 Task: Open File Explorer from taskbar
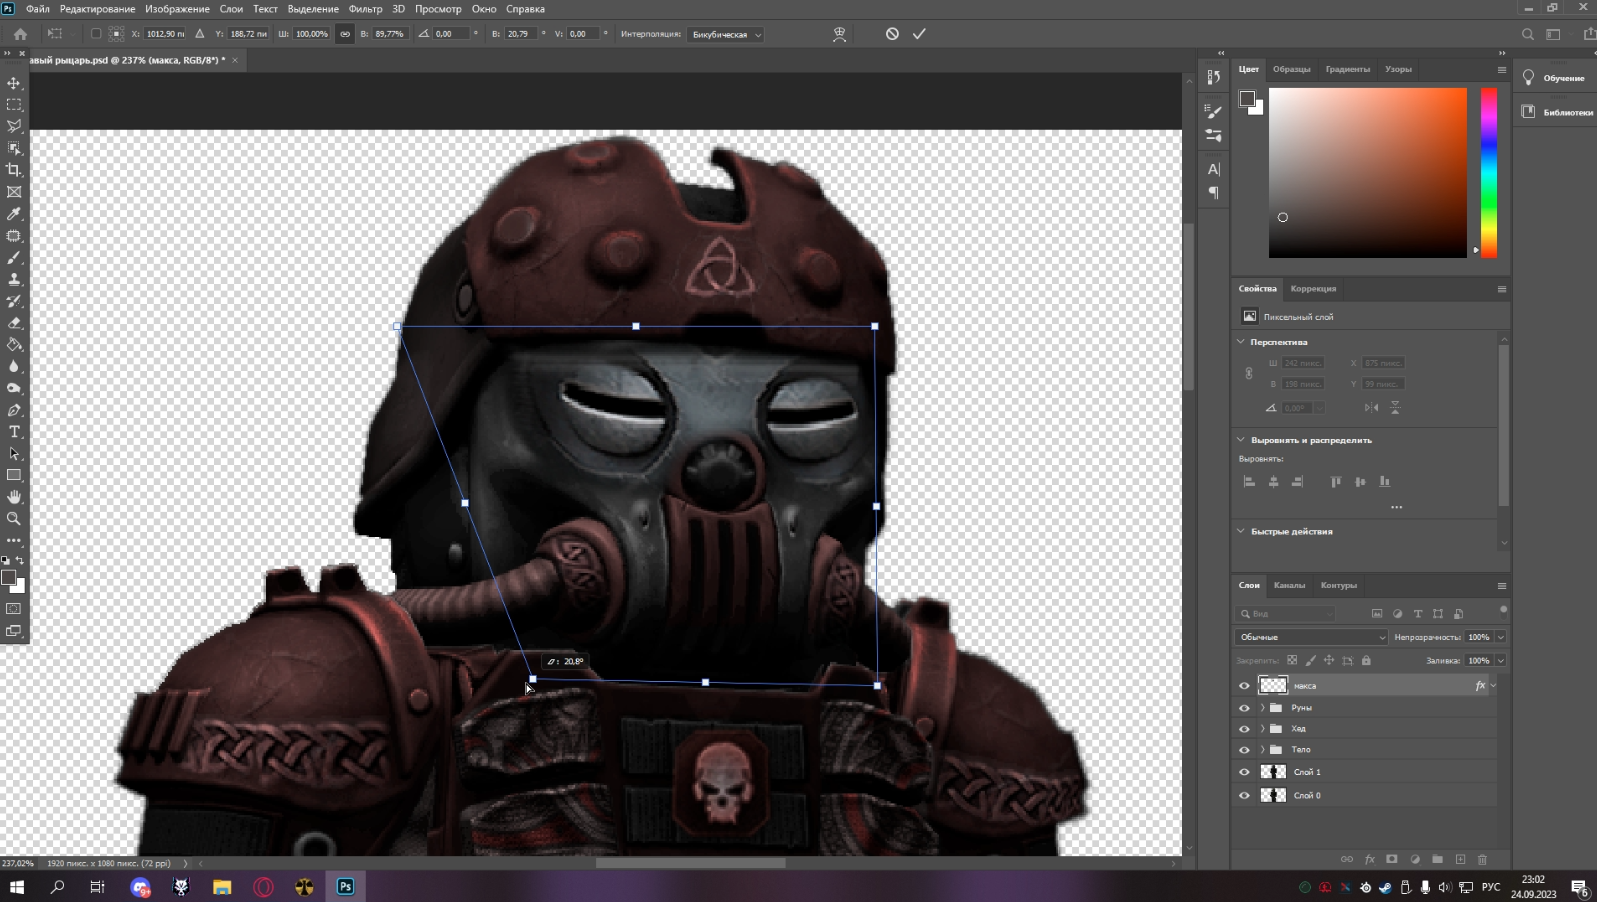pyautogui.click(x=222, y=887)
